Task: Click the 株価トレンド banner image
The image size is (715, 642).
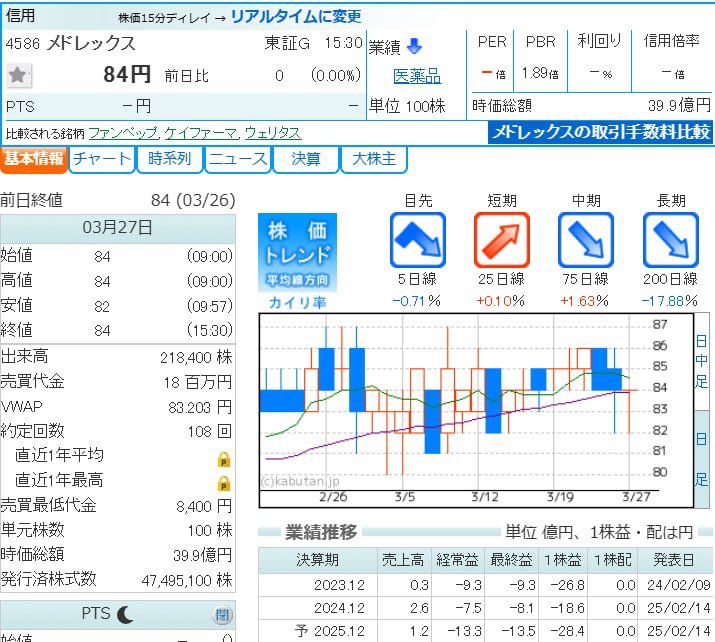Action: (297, 252)
